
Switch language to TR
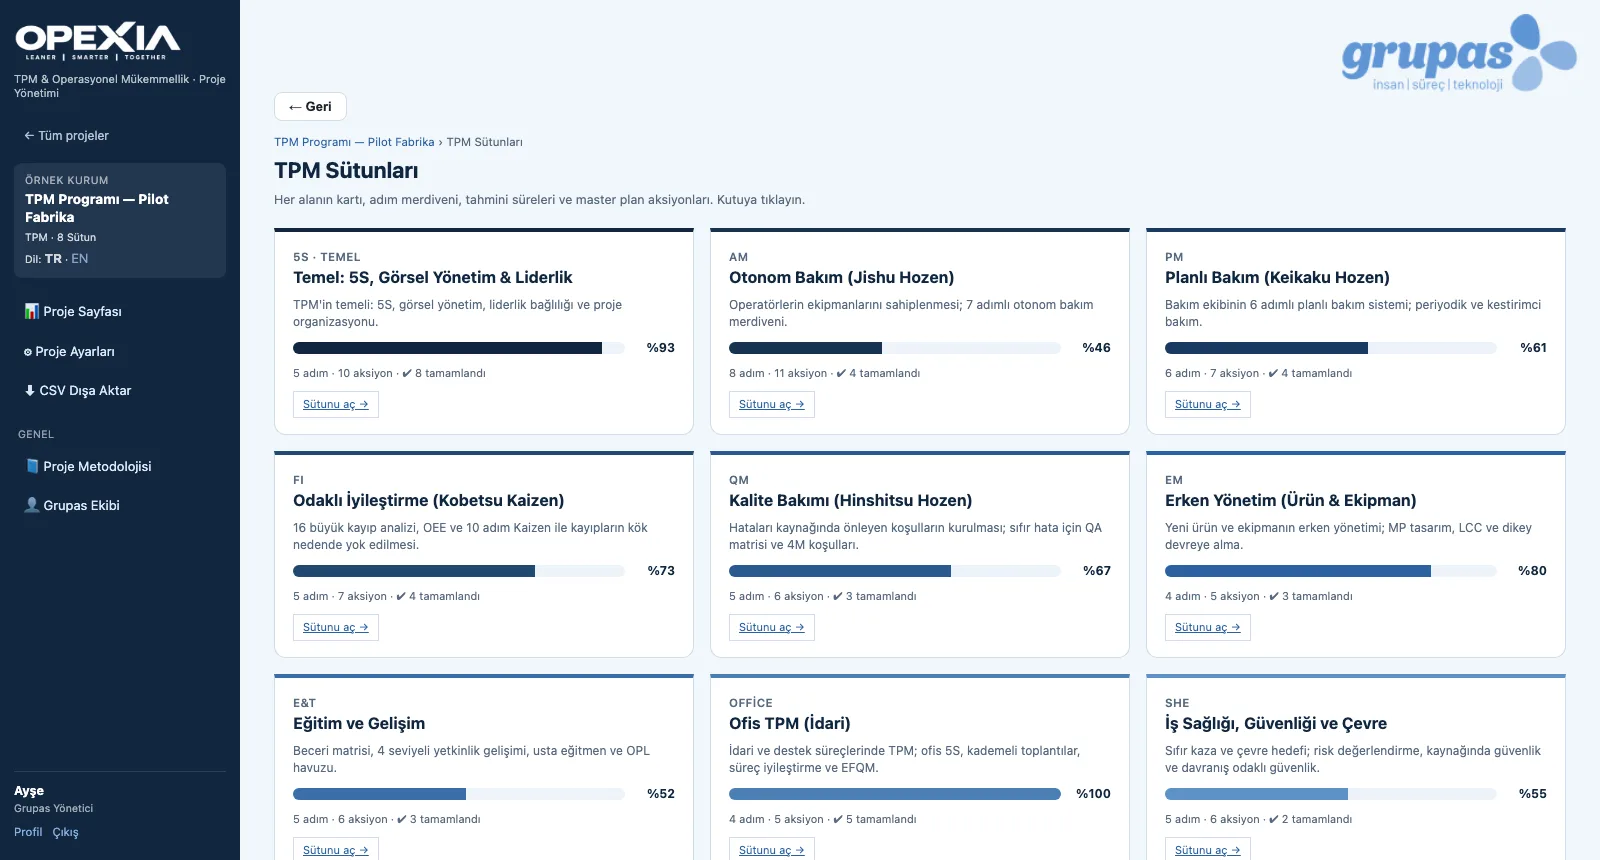pyautogui.click(x=53, y=259)
